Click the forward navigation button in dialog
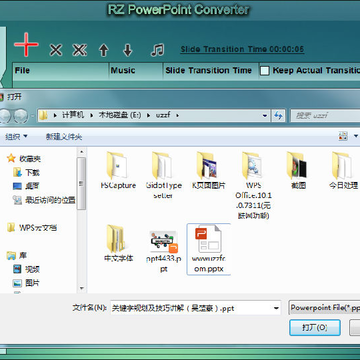This screenshot has width=360, height=360. (x=21, y=116)
